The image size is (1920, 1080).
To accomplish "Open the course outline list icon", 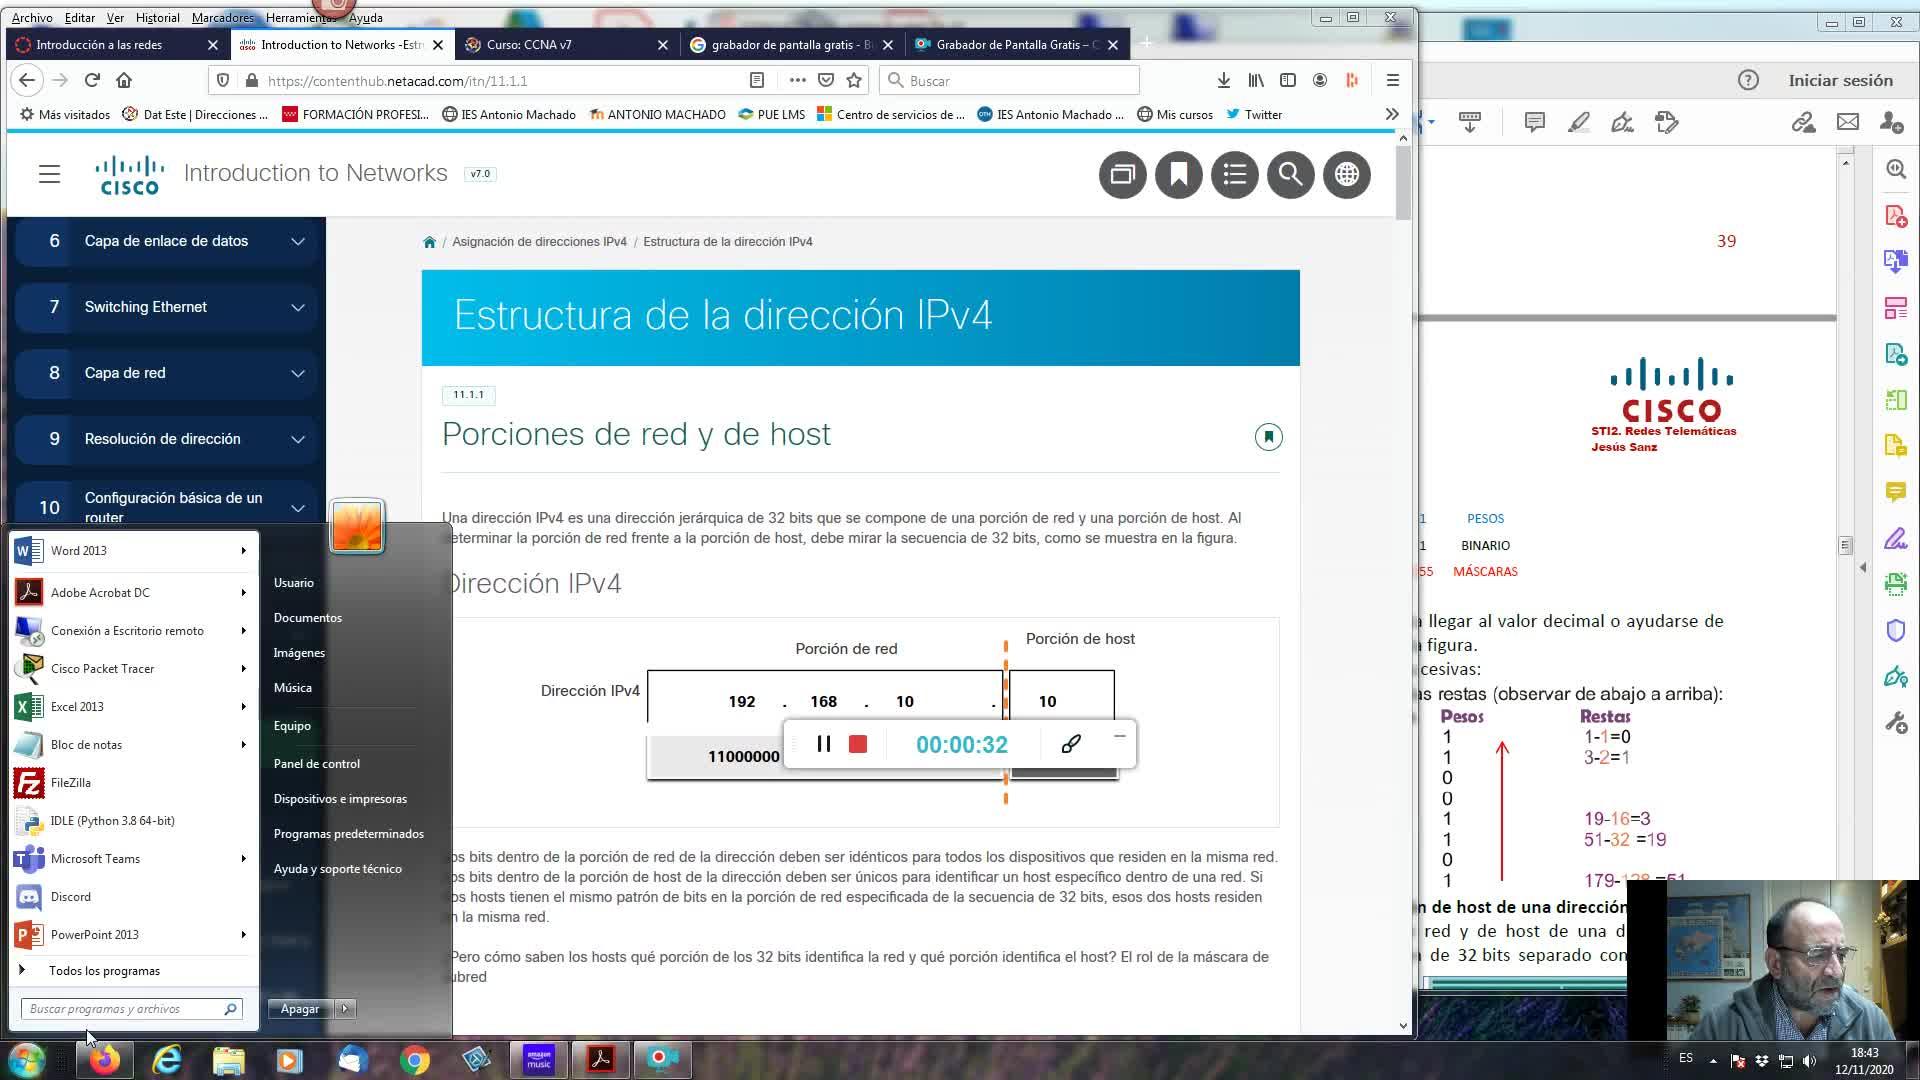I will pos(1234,175).
